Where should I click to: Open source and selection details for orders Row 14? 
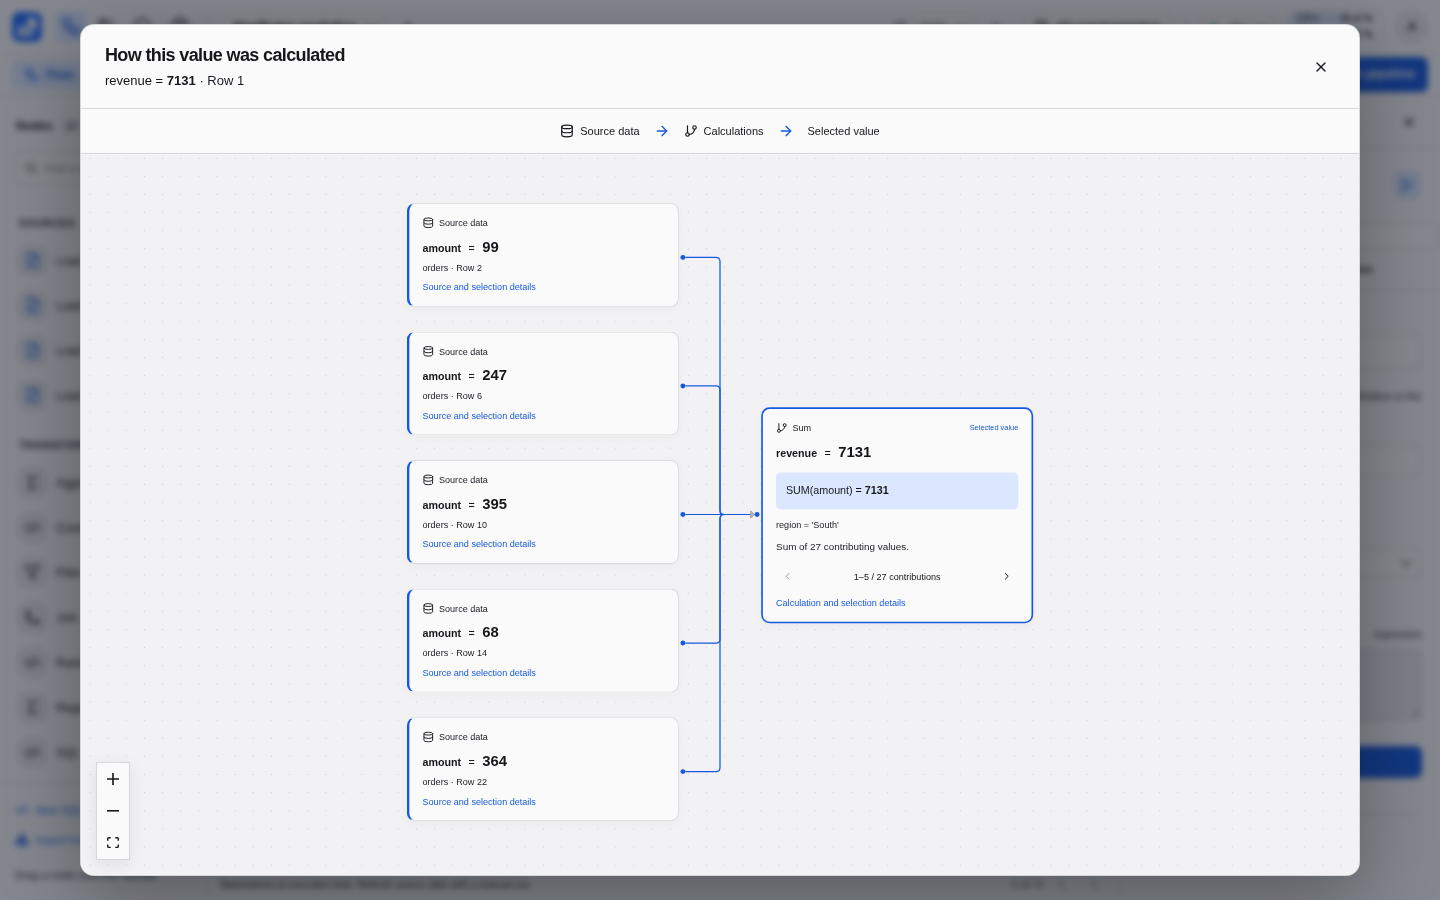pyautogui.click(x=479, y=673)
